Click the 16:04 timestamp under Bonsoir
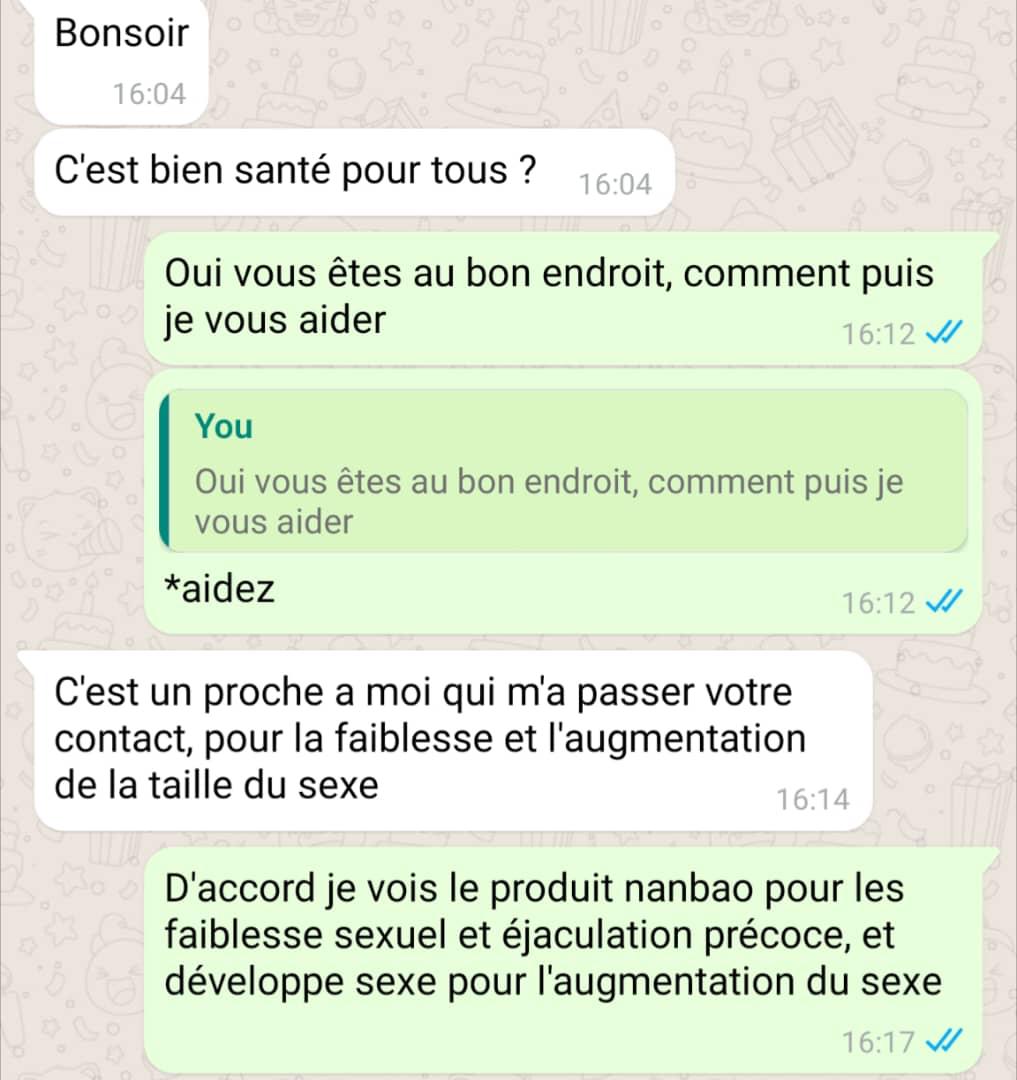The image size is (1017, 1080). [x=149, y=94]
